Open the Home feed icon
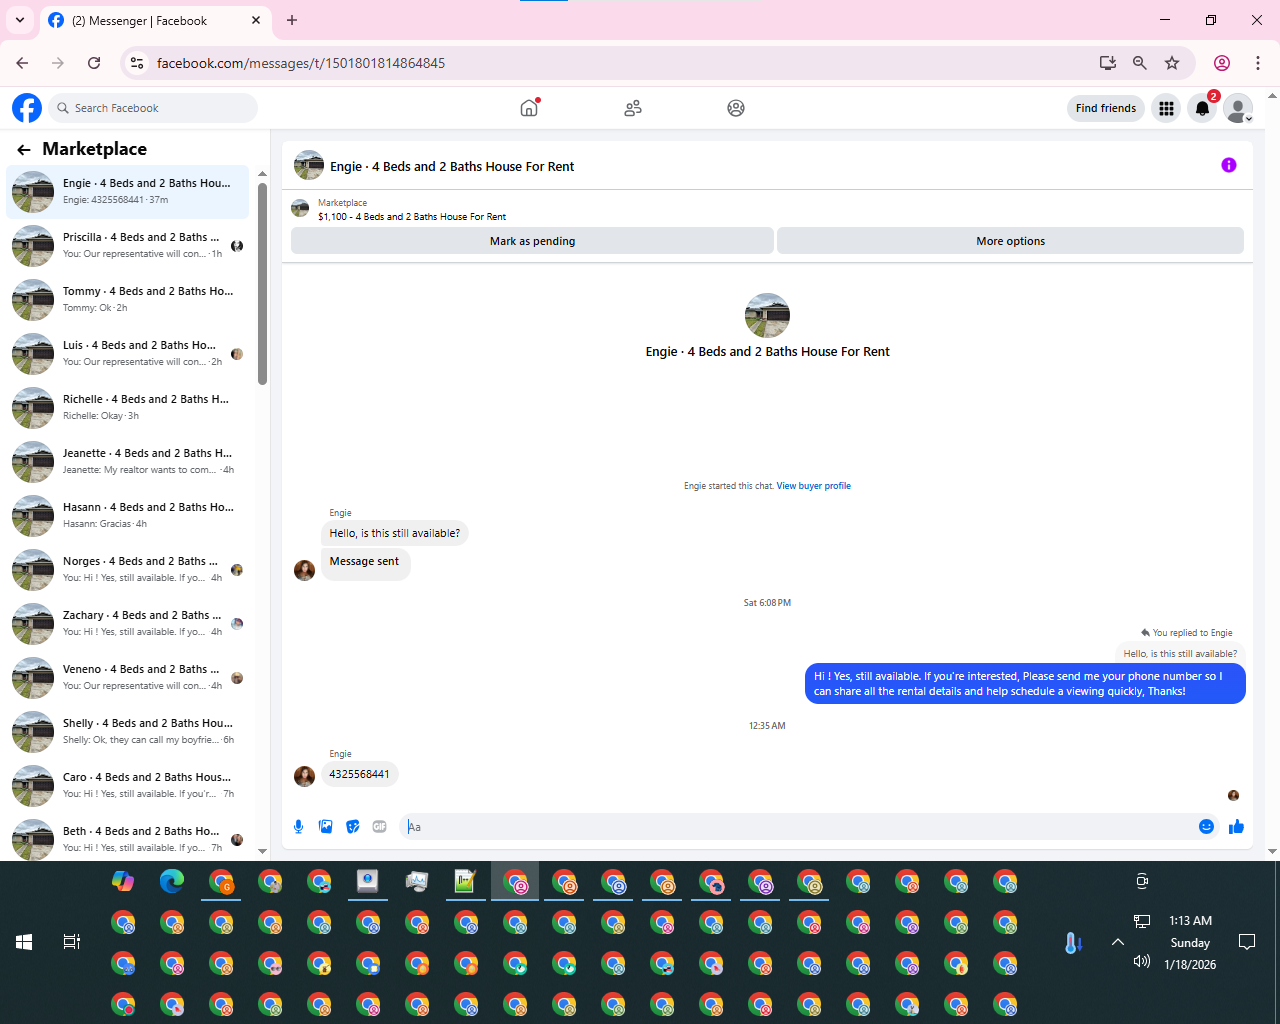 click(529, 108)
